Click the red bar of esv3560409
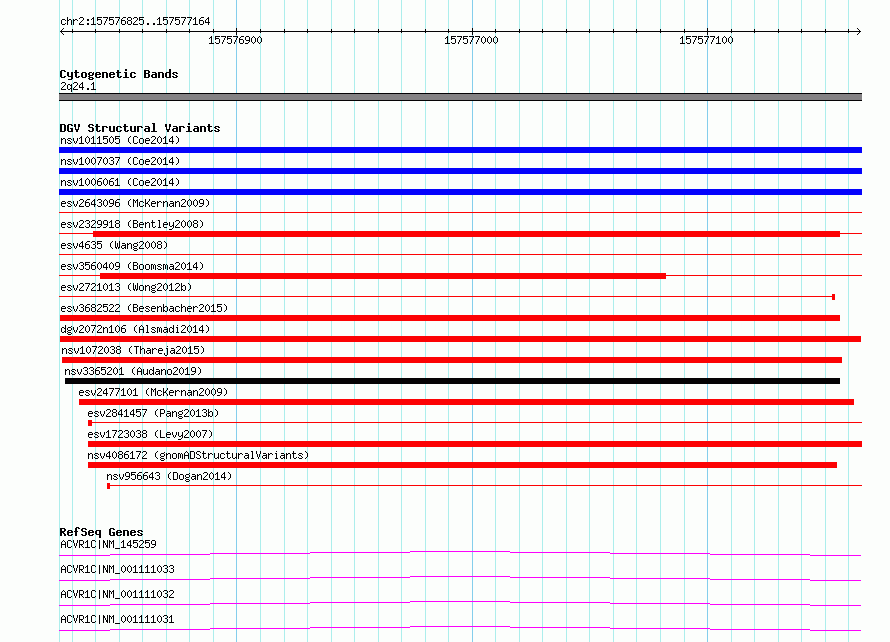Image resolution: width=890 pixels, height=642 pixels. tap(383, 276)
